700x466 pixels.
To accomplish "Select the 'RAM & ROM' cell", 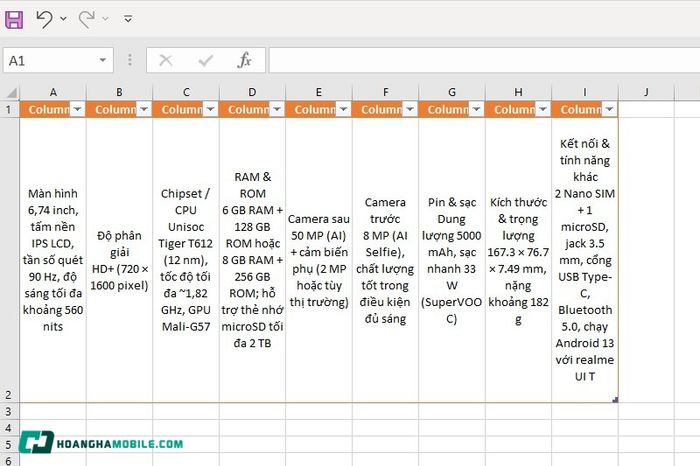I will [252, 260].
